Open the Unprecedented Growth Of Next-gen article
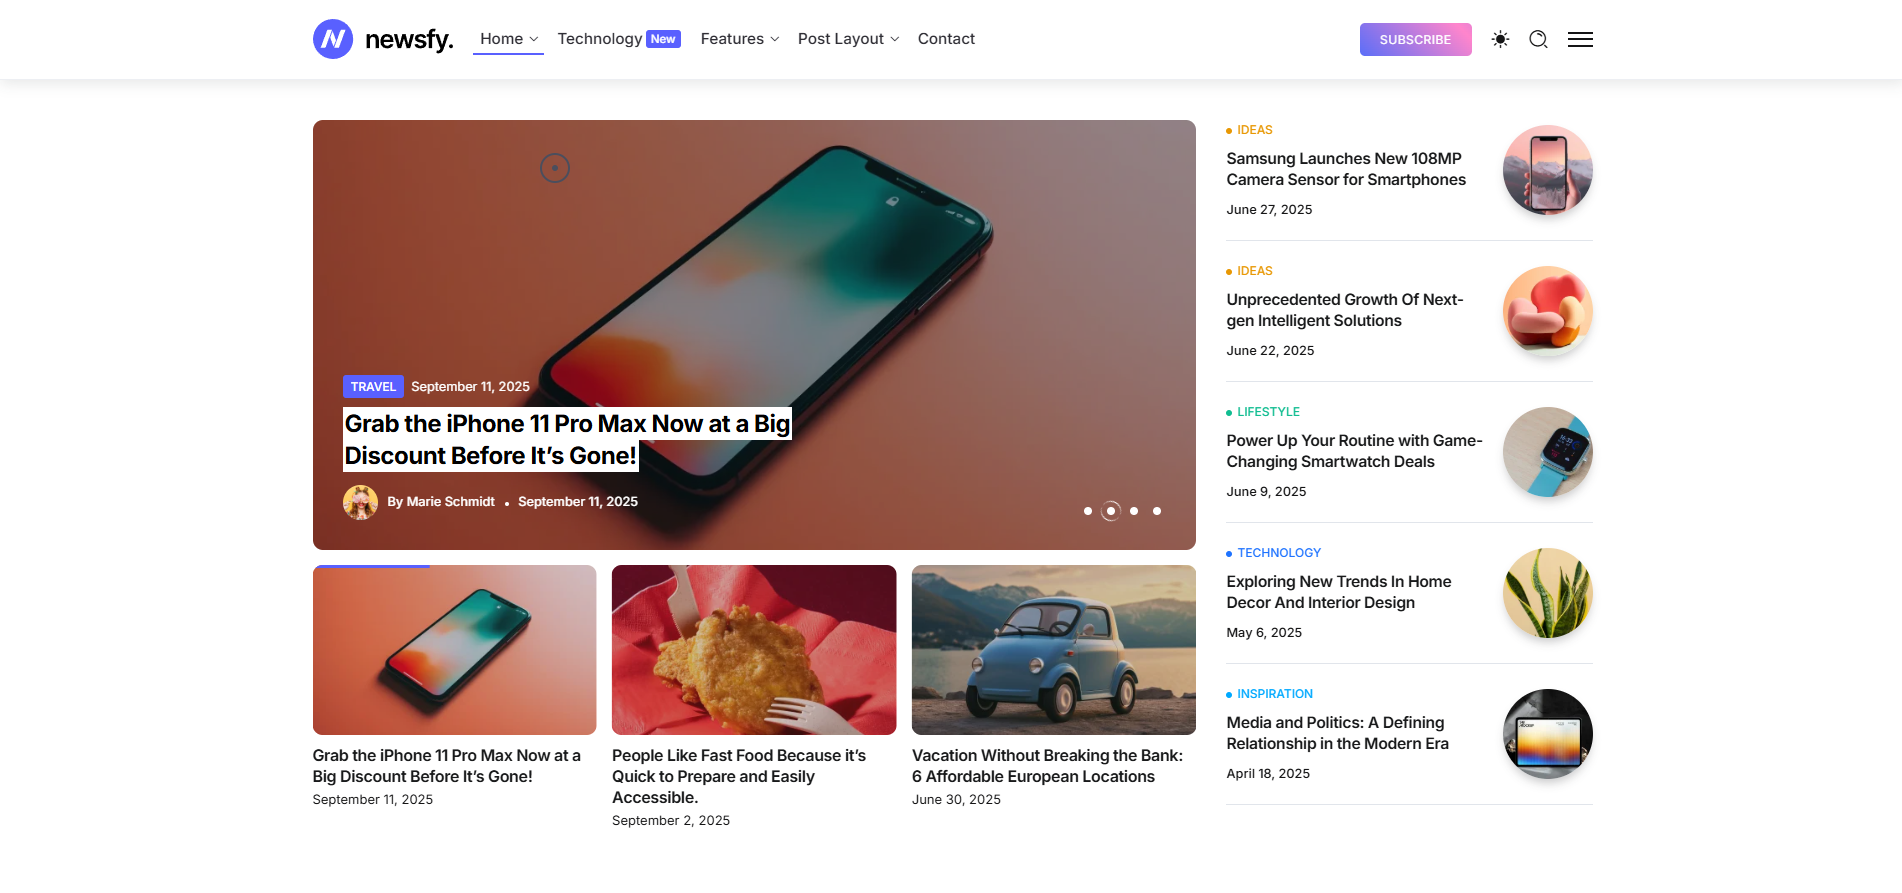The image size is (1902, 893). (x=1345, y=310)
